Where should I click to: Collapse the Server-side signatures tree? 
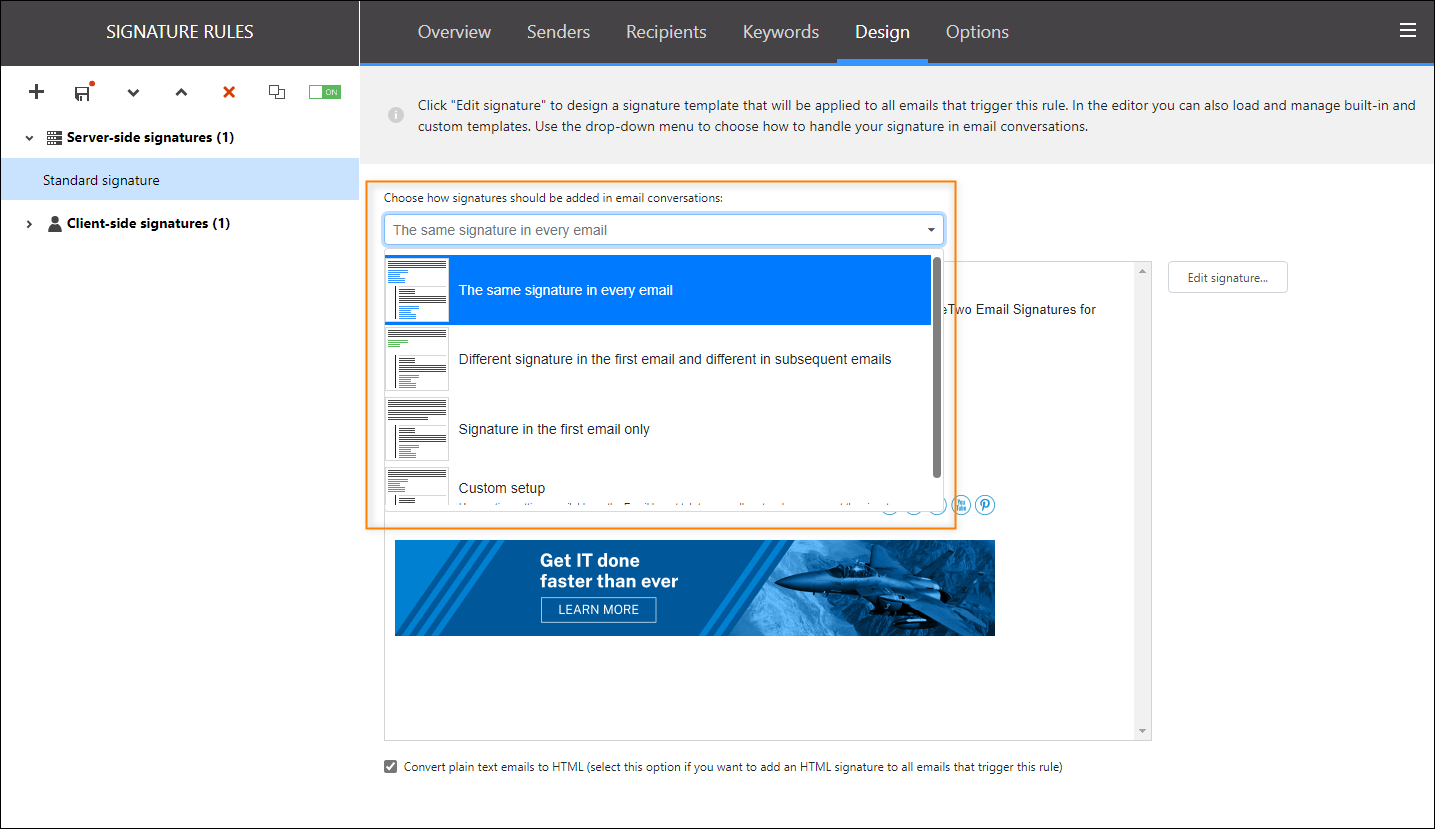(x=29, y=137)
